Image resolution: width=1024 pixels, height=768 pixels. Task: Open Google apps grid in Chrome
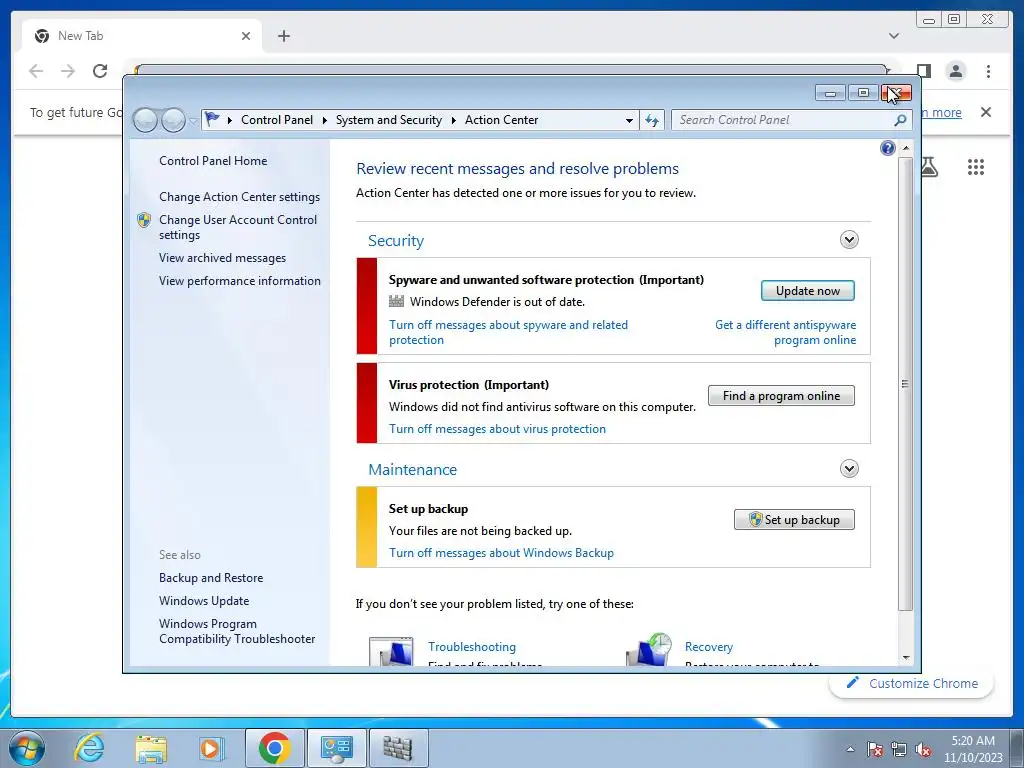pyautogui.click(x=976, y=167)
